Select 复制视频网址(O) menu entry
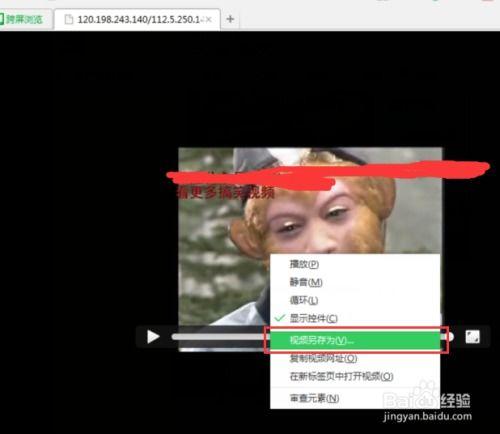 pyautogui.click(x=355, y=358)
